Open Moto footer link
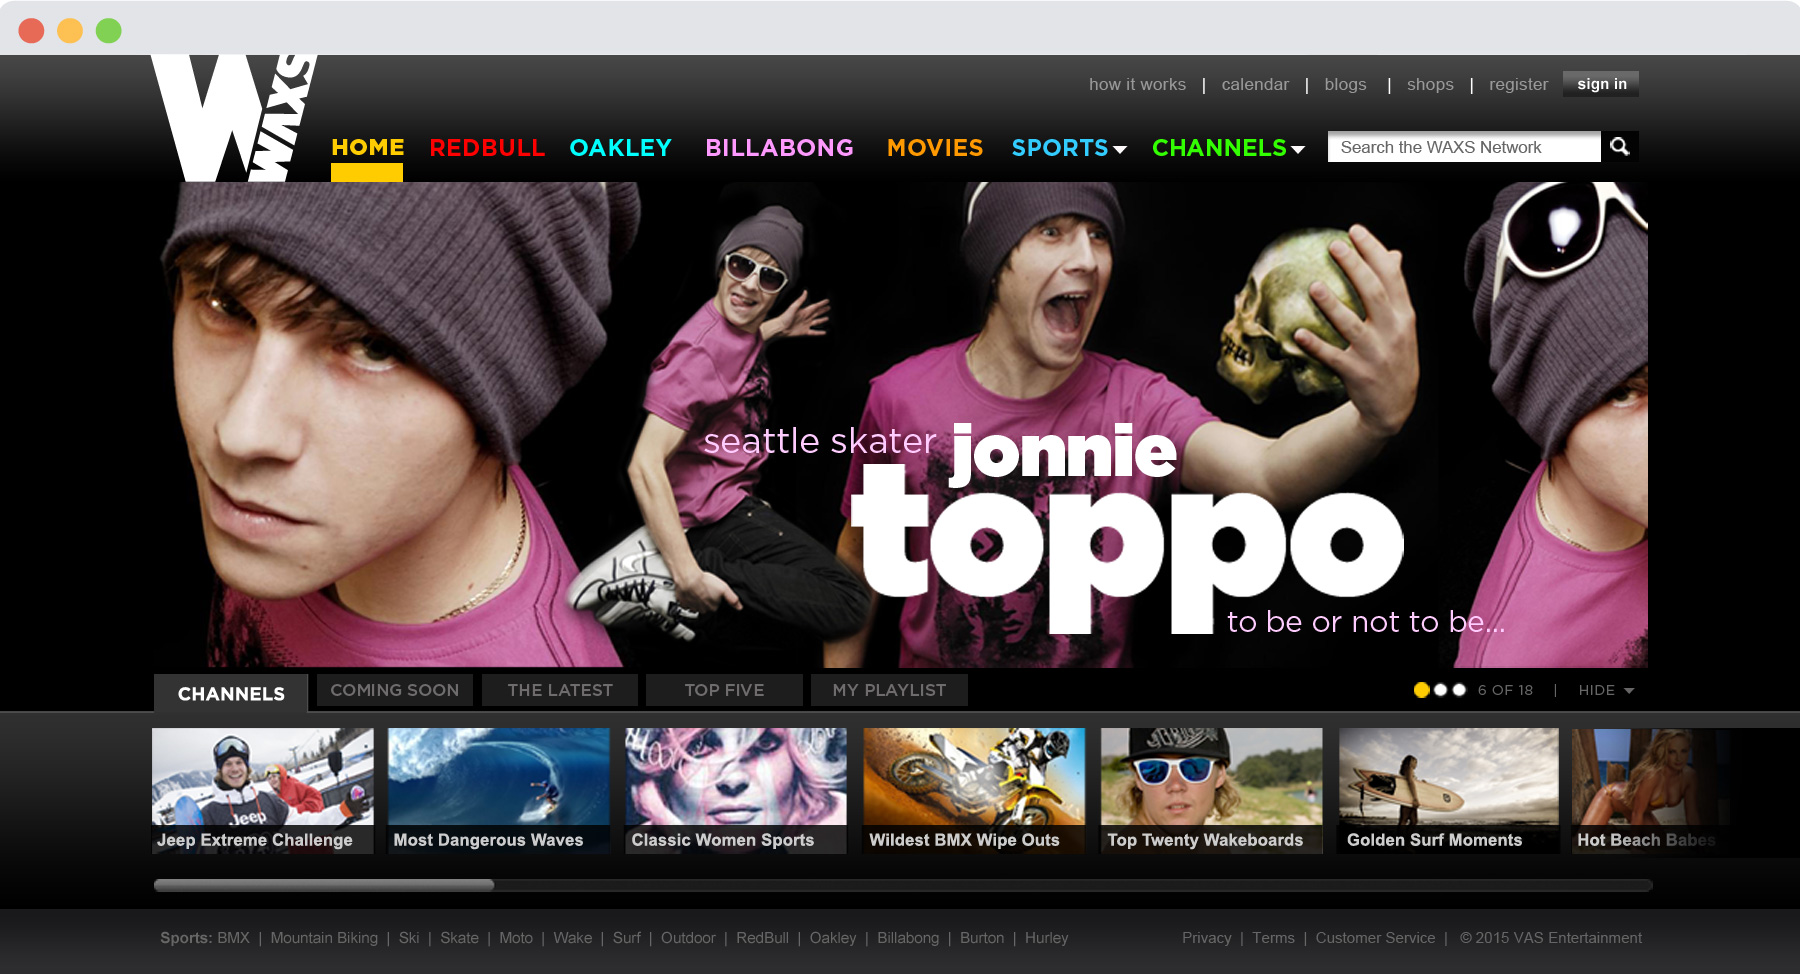This screenshot has width=1800, height=974. 516,938
